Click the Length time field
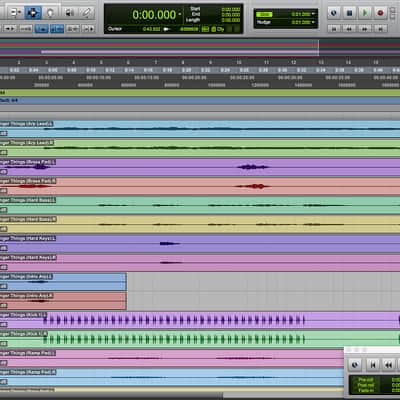Viewport: 400px width, 400px height. tap(231, 20)
